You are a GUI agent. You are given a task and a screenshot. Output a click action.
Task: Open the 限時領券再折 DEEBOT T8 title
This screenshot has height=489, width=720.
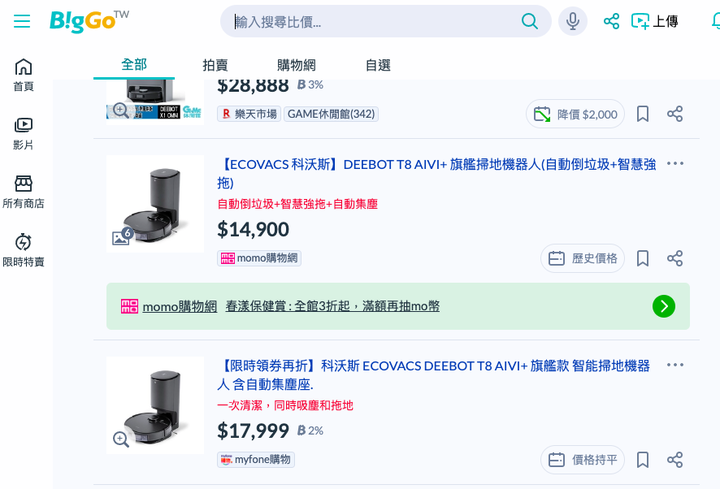[x=433, y=375]
